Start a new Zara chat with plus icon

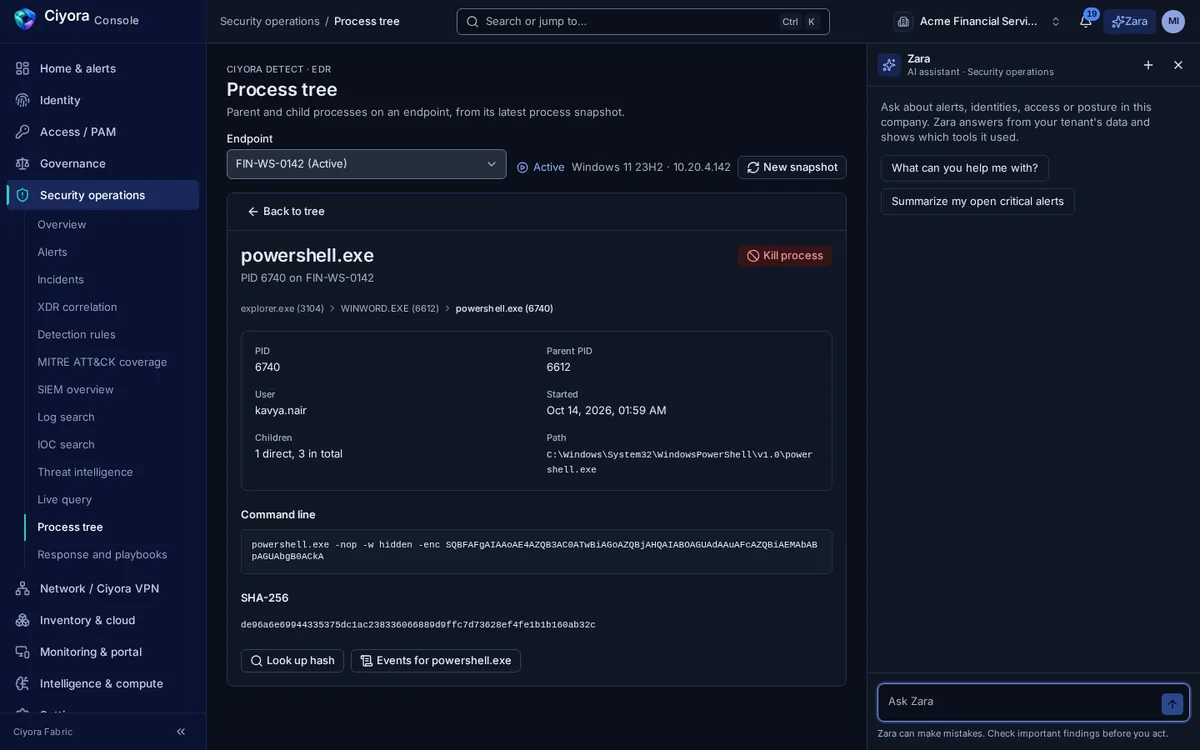(1148, 65)
